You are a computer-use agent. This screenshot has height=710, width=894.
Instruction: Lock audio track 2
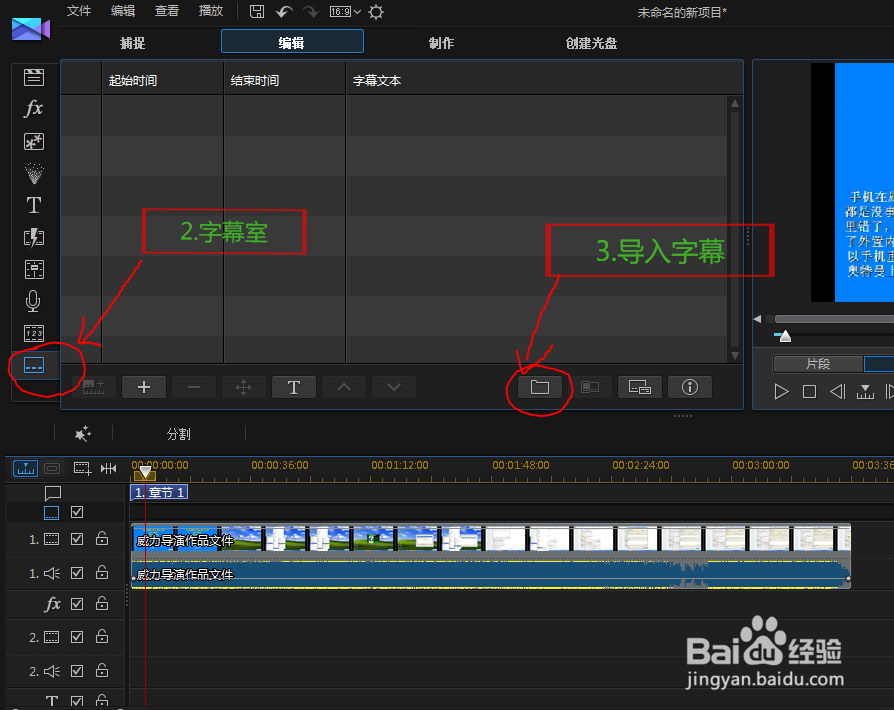pyautogui.click(x=102, y=670)
